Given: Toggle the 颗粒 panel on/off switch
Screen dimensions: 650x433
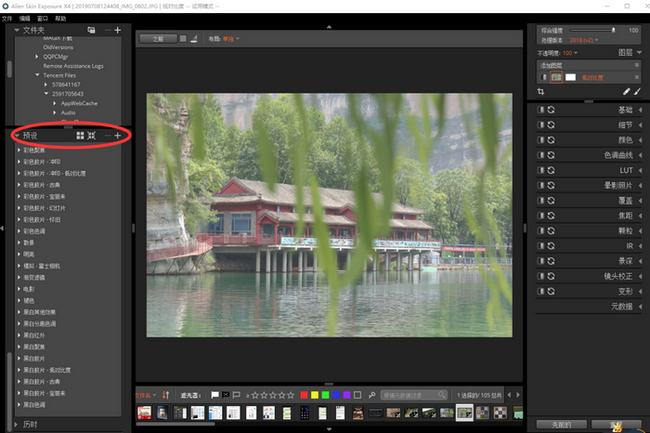Looking at the screenshot, I should (x=541, y=231).
